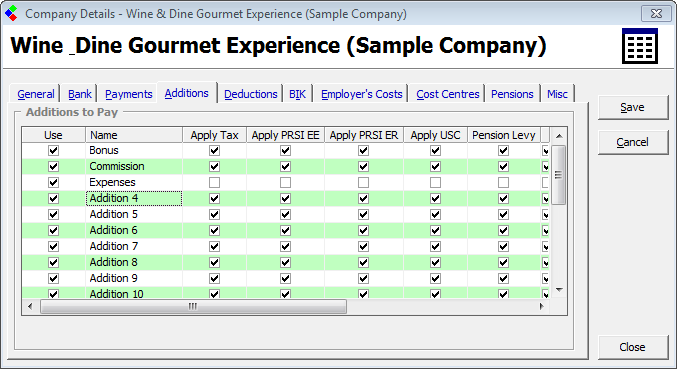Toggle Use checkbox for Commission
Image resolution: width=677 pixels, height=369 pixels.
[54, 166]
